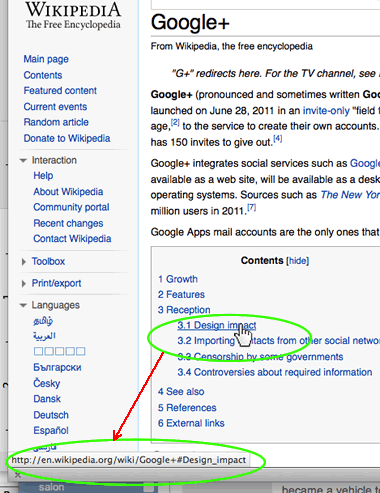Screen dimensions: 380x493
Task: Open footnote reference [4]
Action: pos(278,138)
